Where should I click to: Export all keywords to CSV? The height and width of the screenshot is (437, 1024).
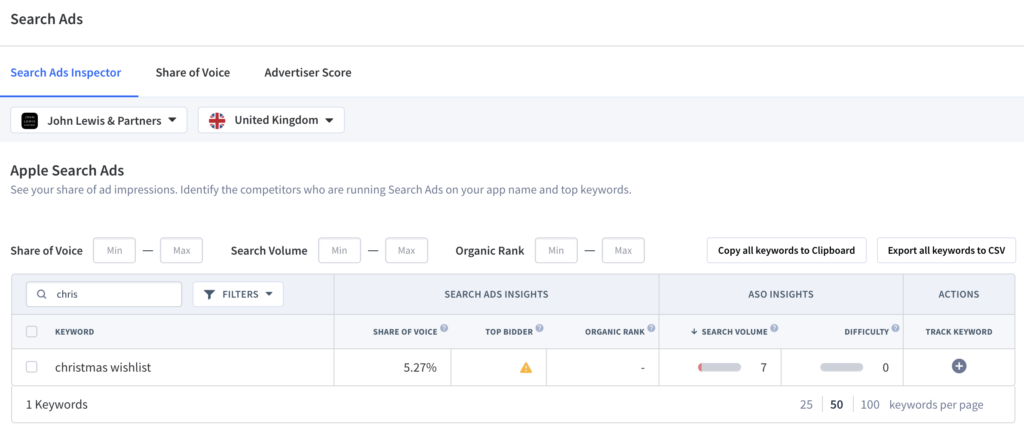pyautogui.click(x=946, y=250)
